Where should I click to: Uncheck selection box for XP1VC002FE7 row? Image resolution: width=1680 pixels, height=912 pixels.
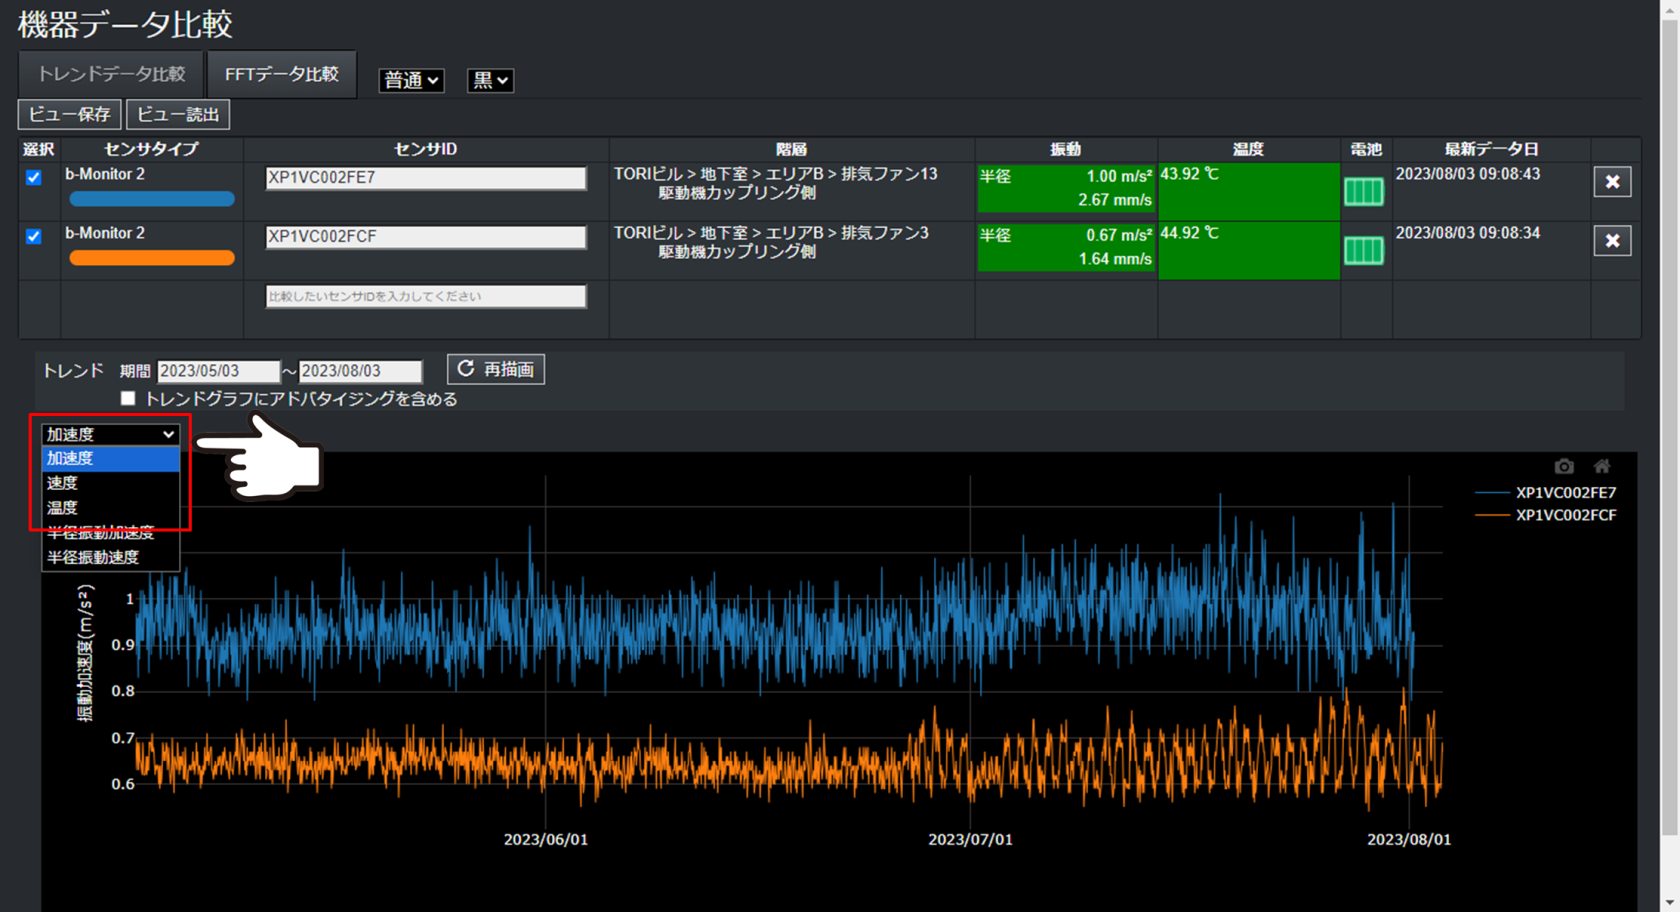[x=34, y=177]
